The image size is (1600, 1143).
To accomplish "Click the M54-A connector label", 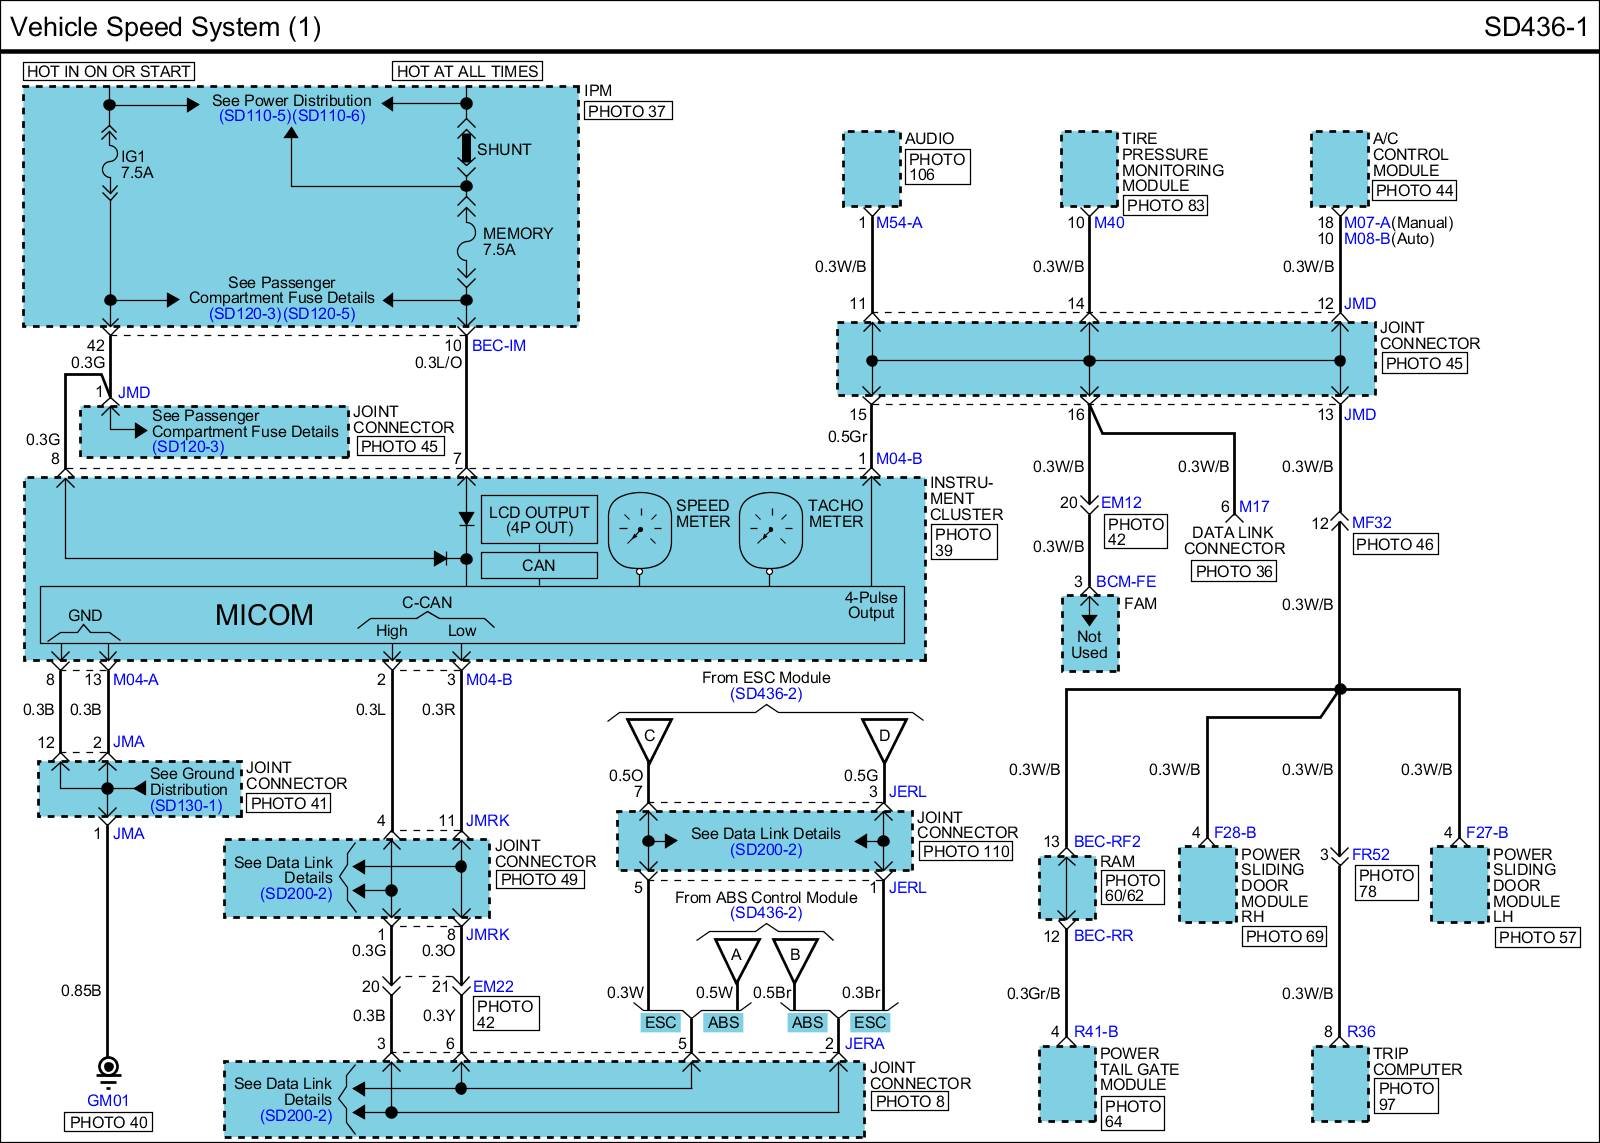I will pyautogui.click(x=899, y=223).
